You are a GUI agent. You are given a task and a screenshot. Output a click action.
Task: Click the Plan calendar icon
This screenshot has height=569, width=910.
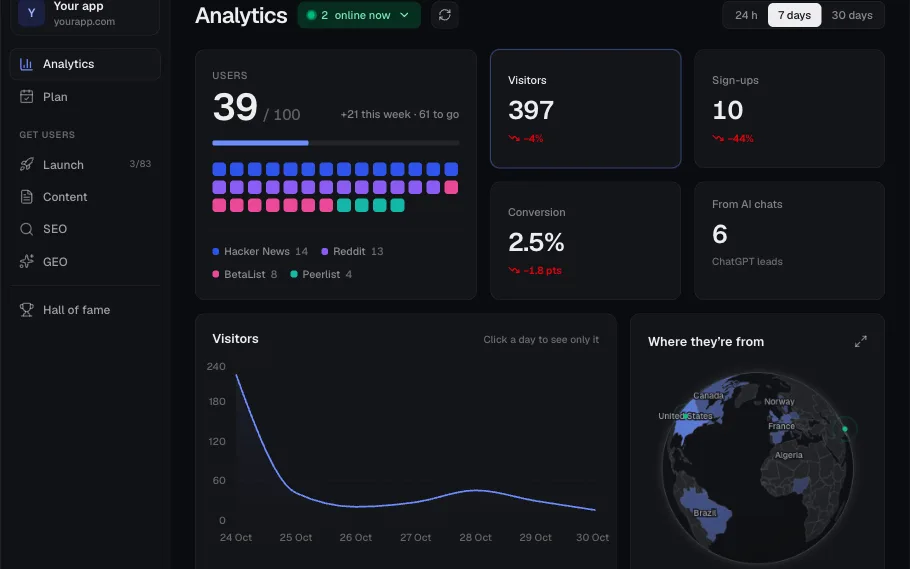pyautogui.click(x=26, y=96)
